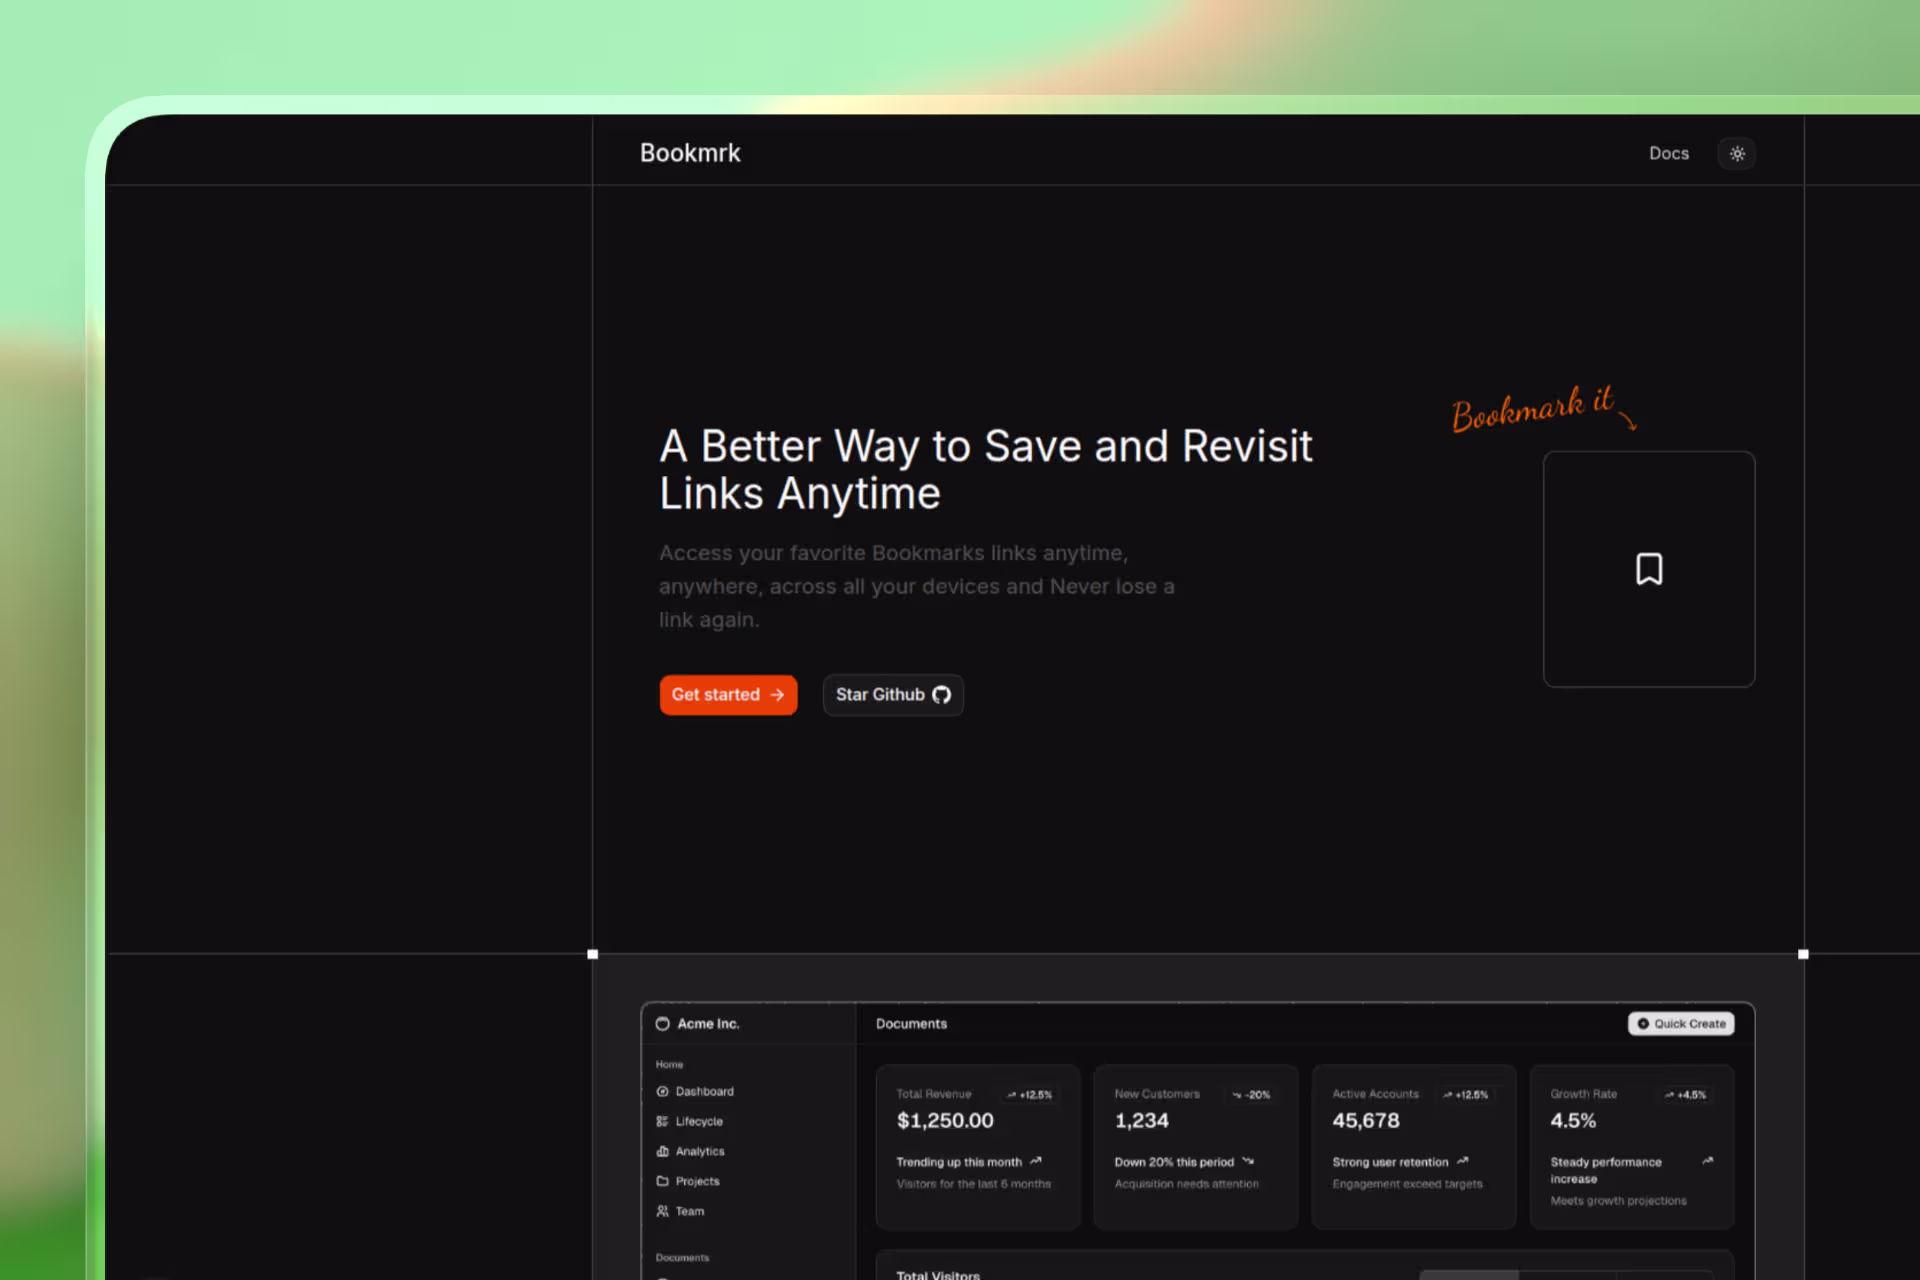Screen dimensions: 1920x1280
Task: Click the bookmark icon in the card
Action: tap(1649, 569)
